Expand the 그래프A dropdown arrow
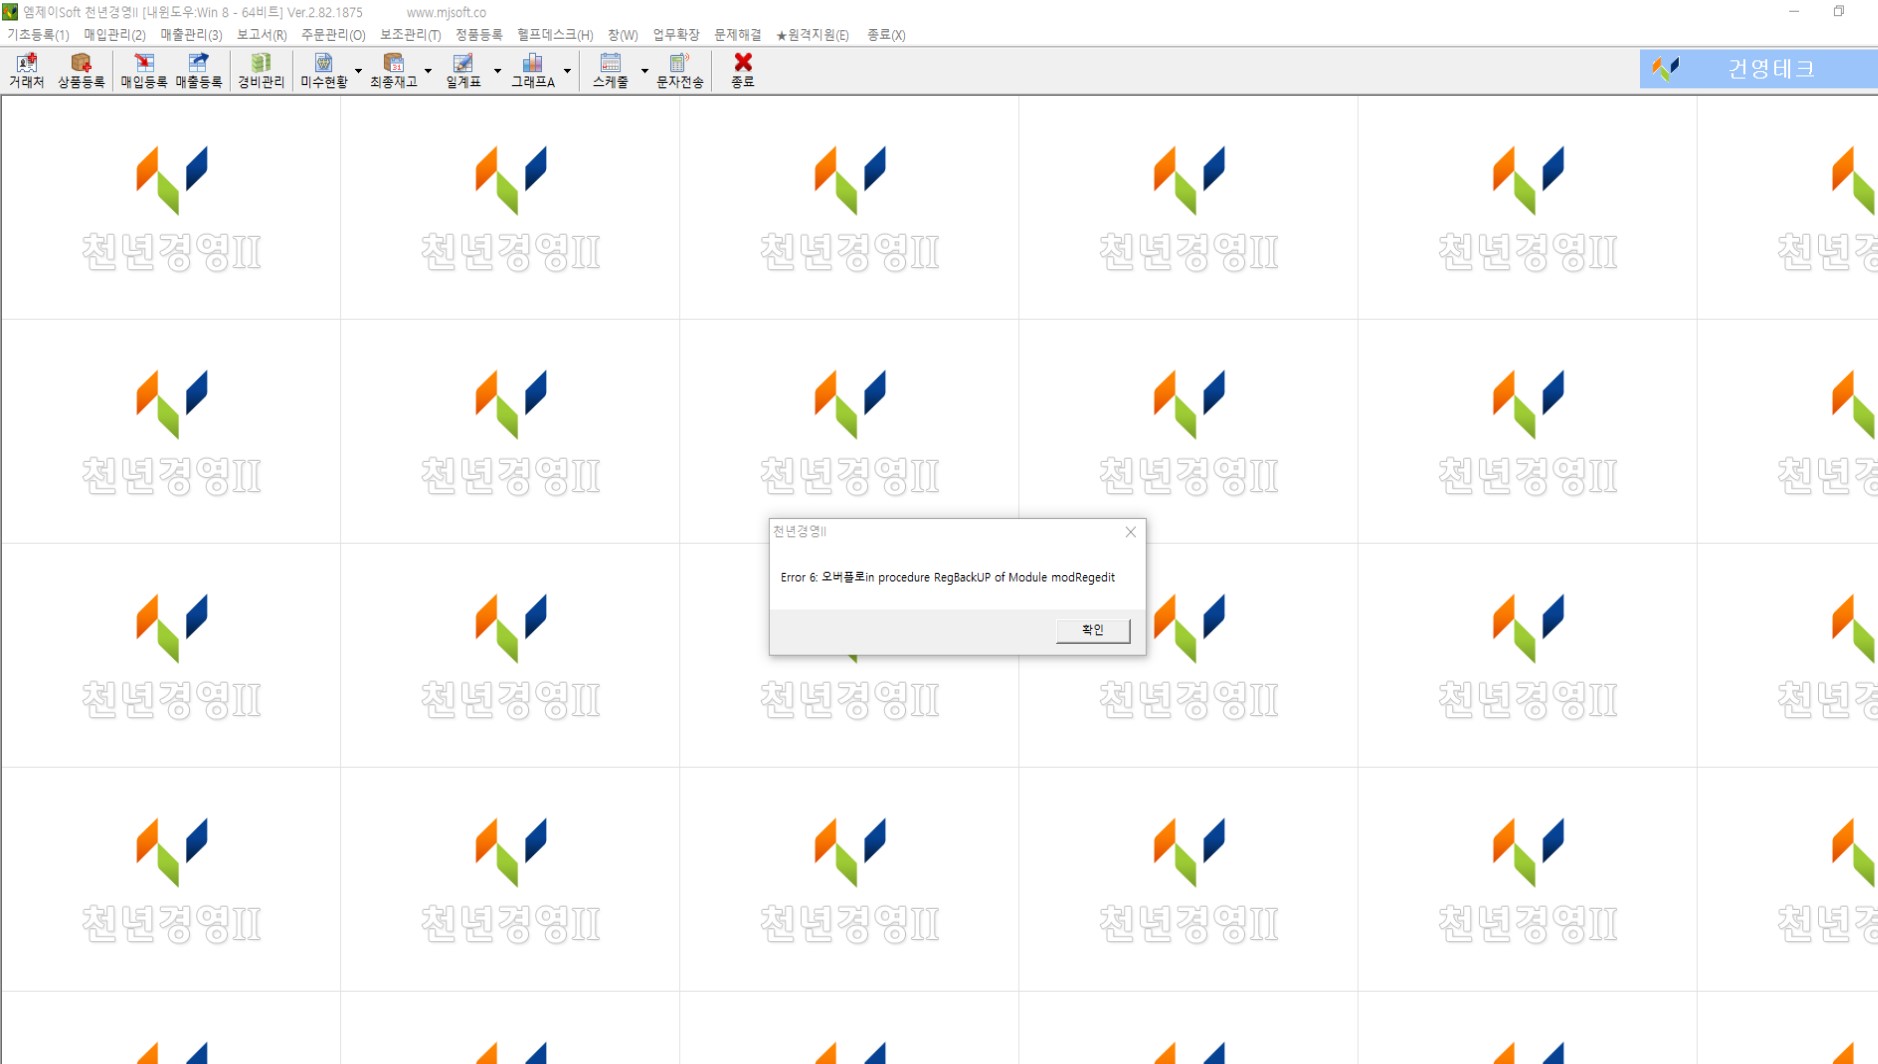 [567, 71]
